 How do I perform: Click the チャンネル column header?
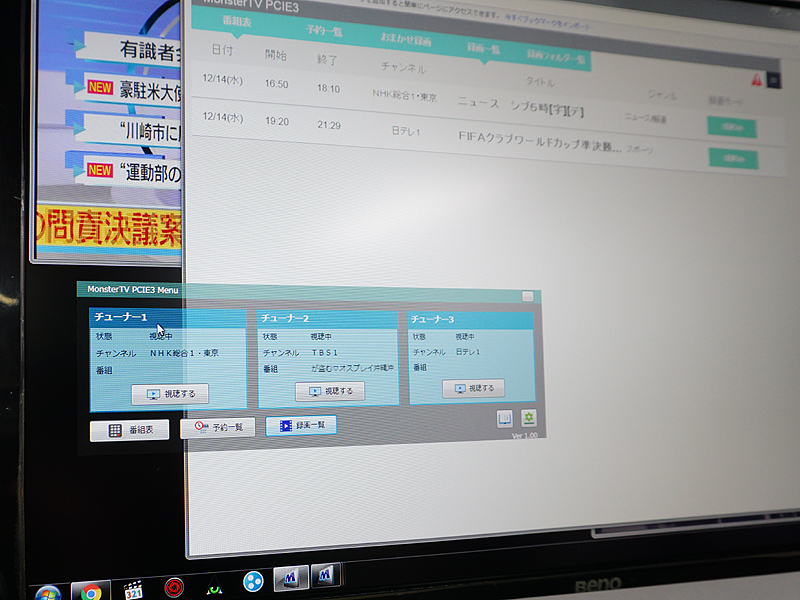click(403, 67)
